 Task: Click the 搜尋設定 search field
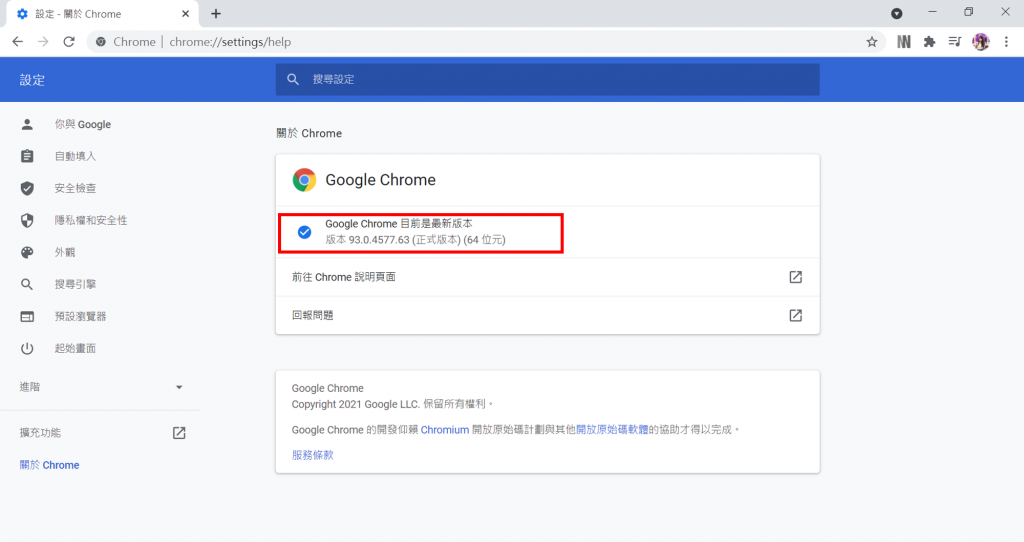[x=547, y=79]
